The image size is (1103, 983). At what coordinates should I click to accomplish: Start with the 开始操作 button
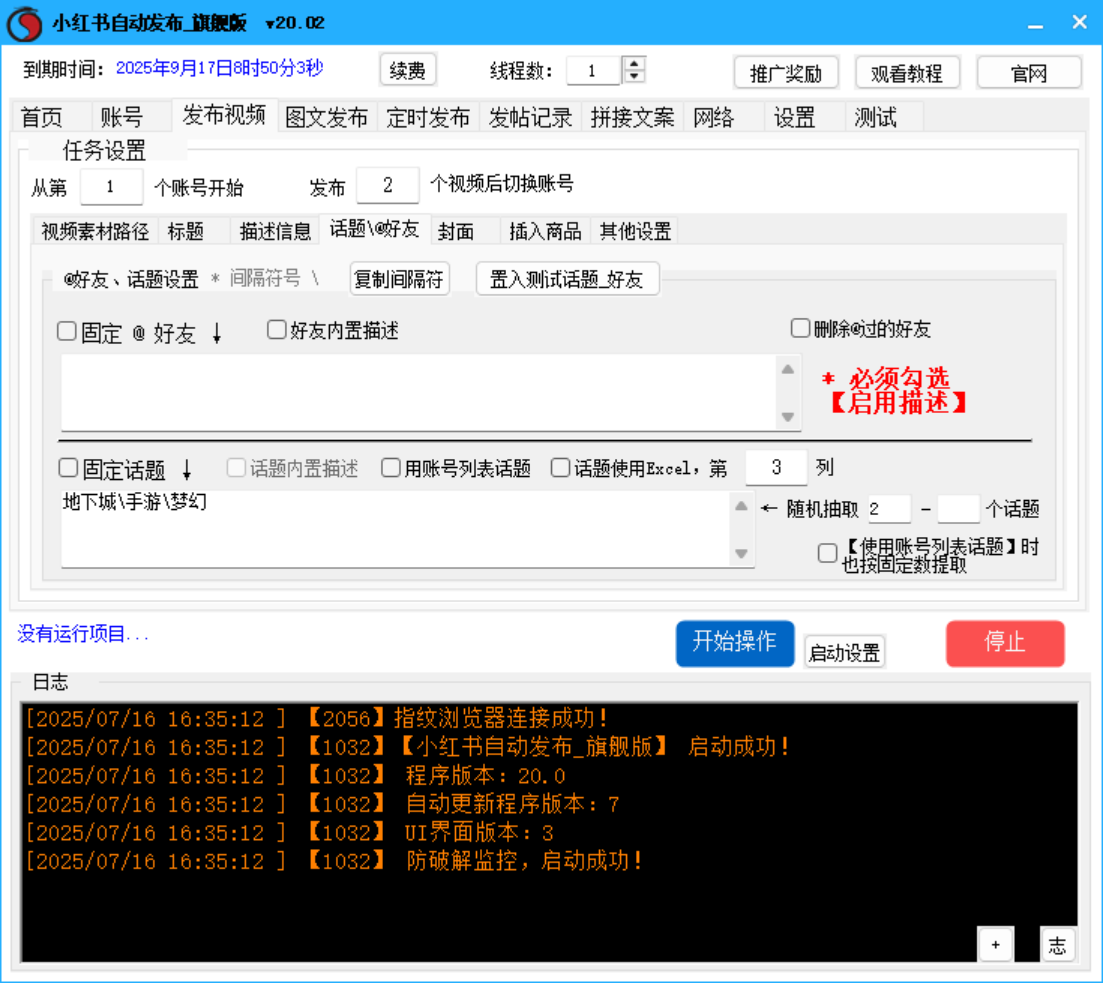[x=735, y=643]
